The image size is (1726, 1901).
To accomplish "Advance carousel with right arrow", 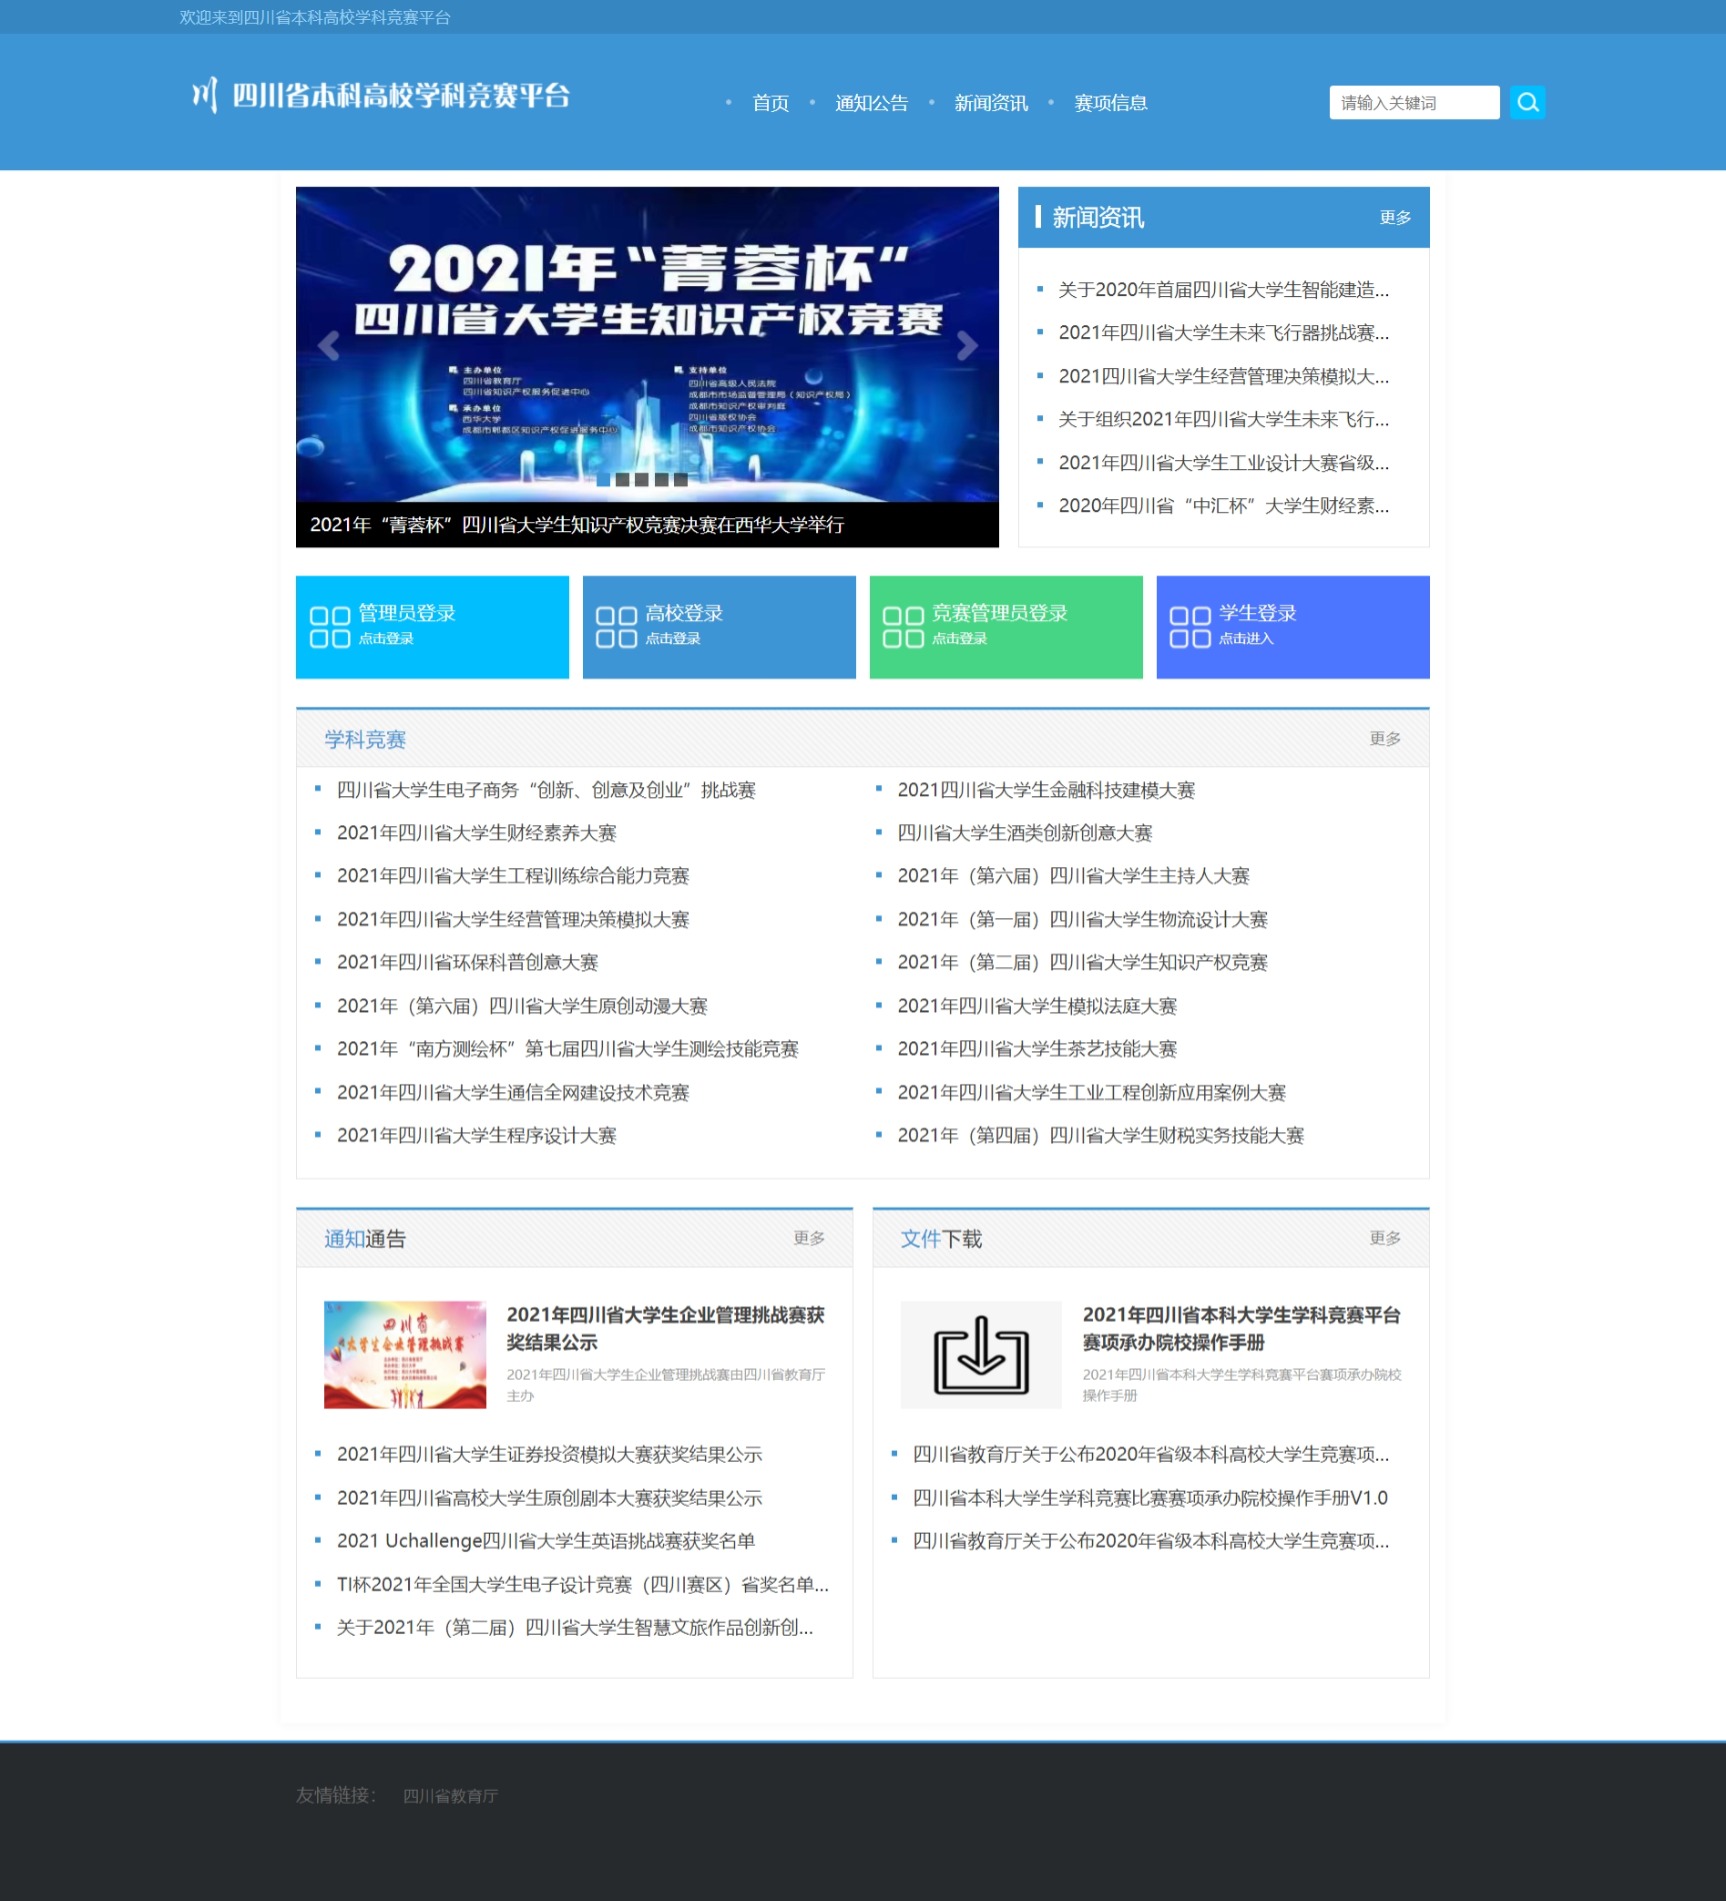I will pos(966,346).
